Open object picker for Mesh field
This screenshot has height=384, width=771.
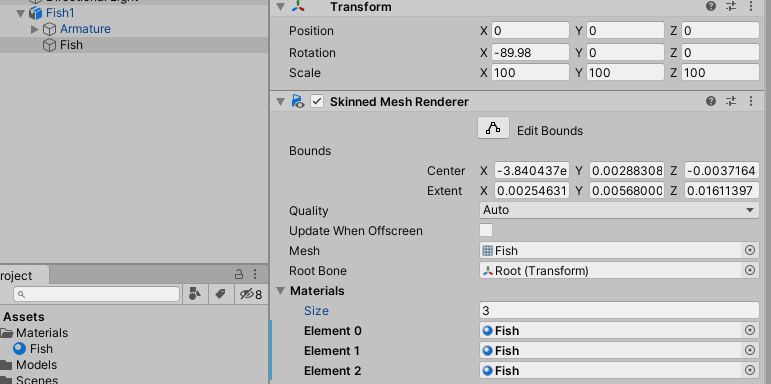point(750,250)
